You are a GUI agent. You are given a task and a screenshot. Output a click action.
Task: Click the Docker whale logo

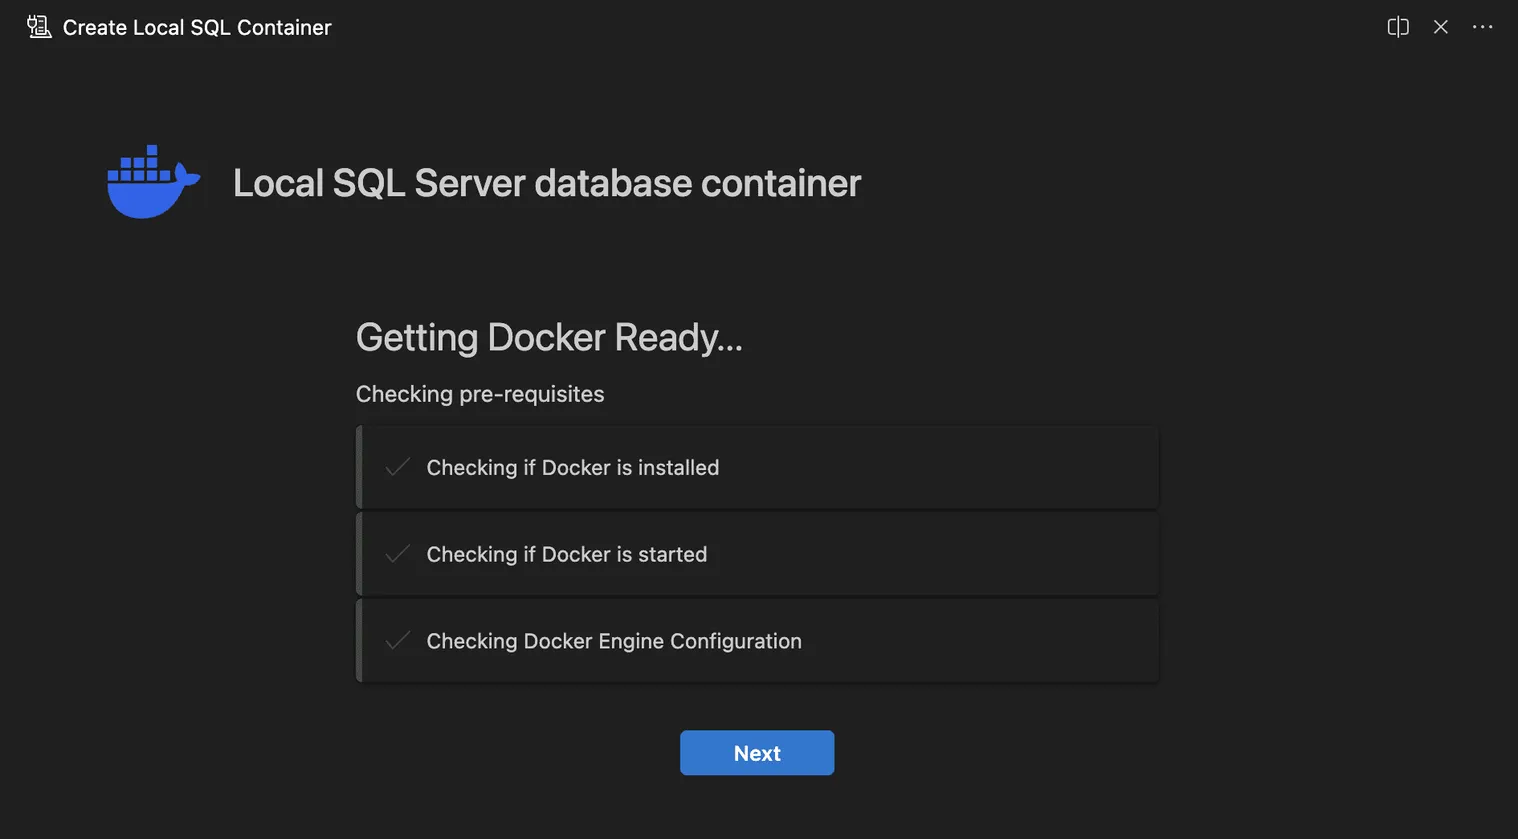click(153, 182)
